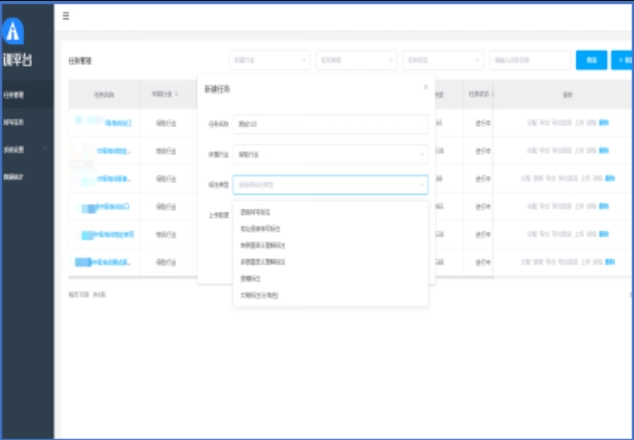Click the blue search button beside input
Screen dimensions: 634x440
point(592,60)
